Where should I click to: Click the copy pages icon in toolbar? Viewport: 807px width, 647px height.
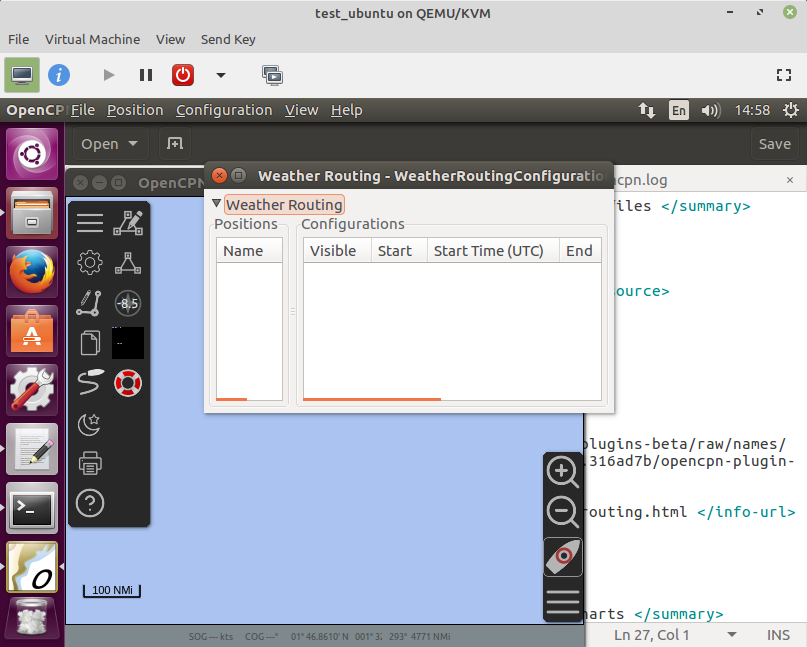click(x=90, y=343)
